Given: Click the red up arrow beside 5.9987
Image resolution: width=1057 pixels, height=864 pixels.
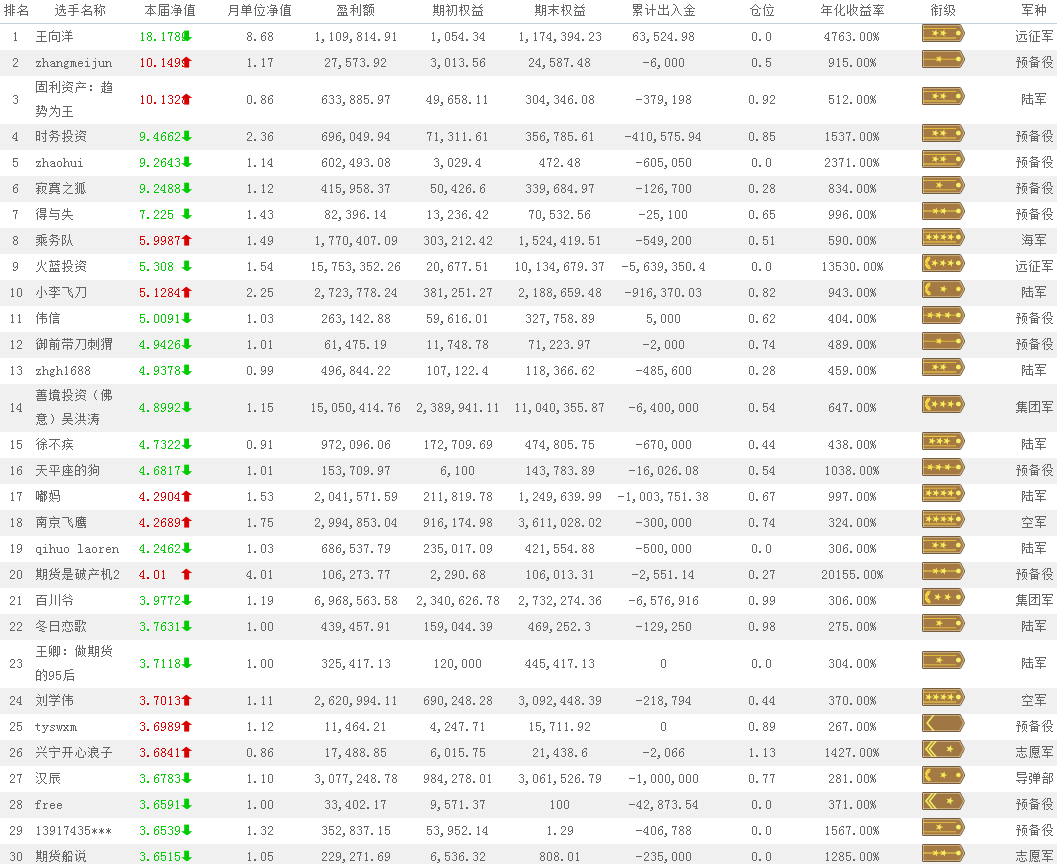Looking at the screenshot, I should (187, 241).
